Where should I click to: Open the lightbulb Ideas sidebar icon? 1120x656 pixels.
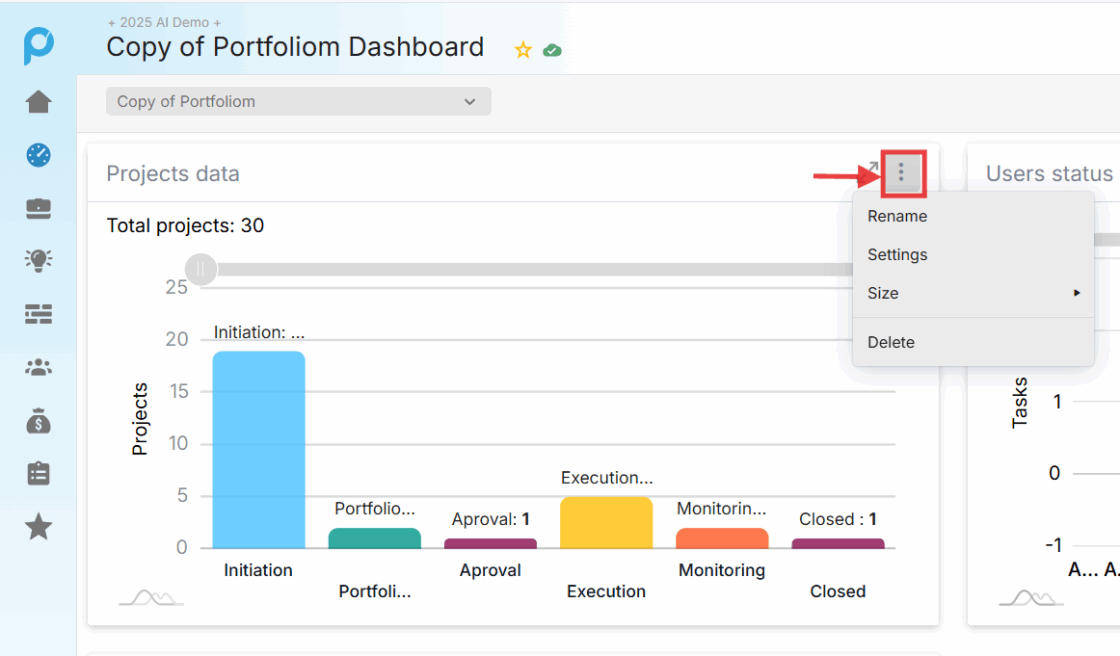click(x=38, y=261)
